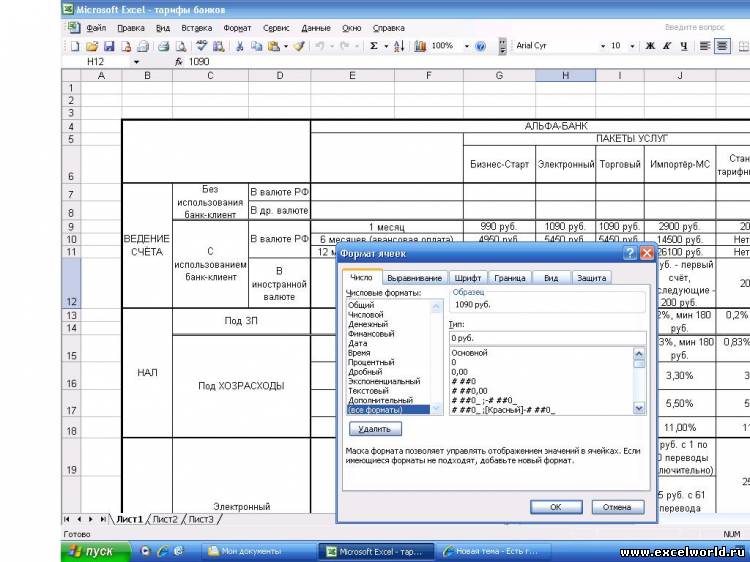Run the Spelling check icon
The height and width of the screenshot is (562, 750).
(x=201, y=46)
